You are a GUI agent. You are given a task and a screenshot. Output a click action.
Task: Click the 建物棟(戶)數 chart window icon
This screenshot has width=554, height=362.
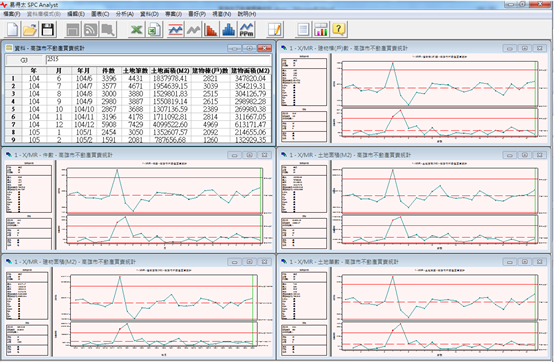pos(284,48)
